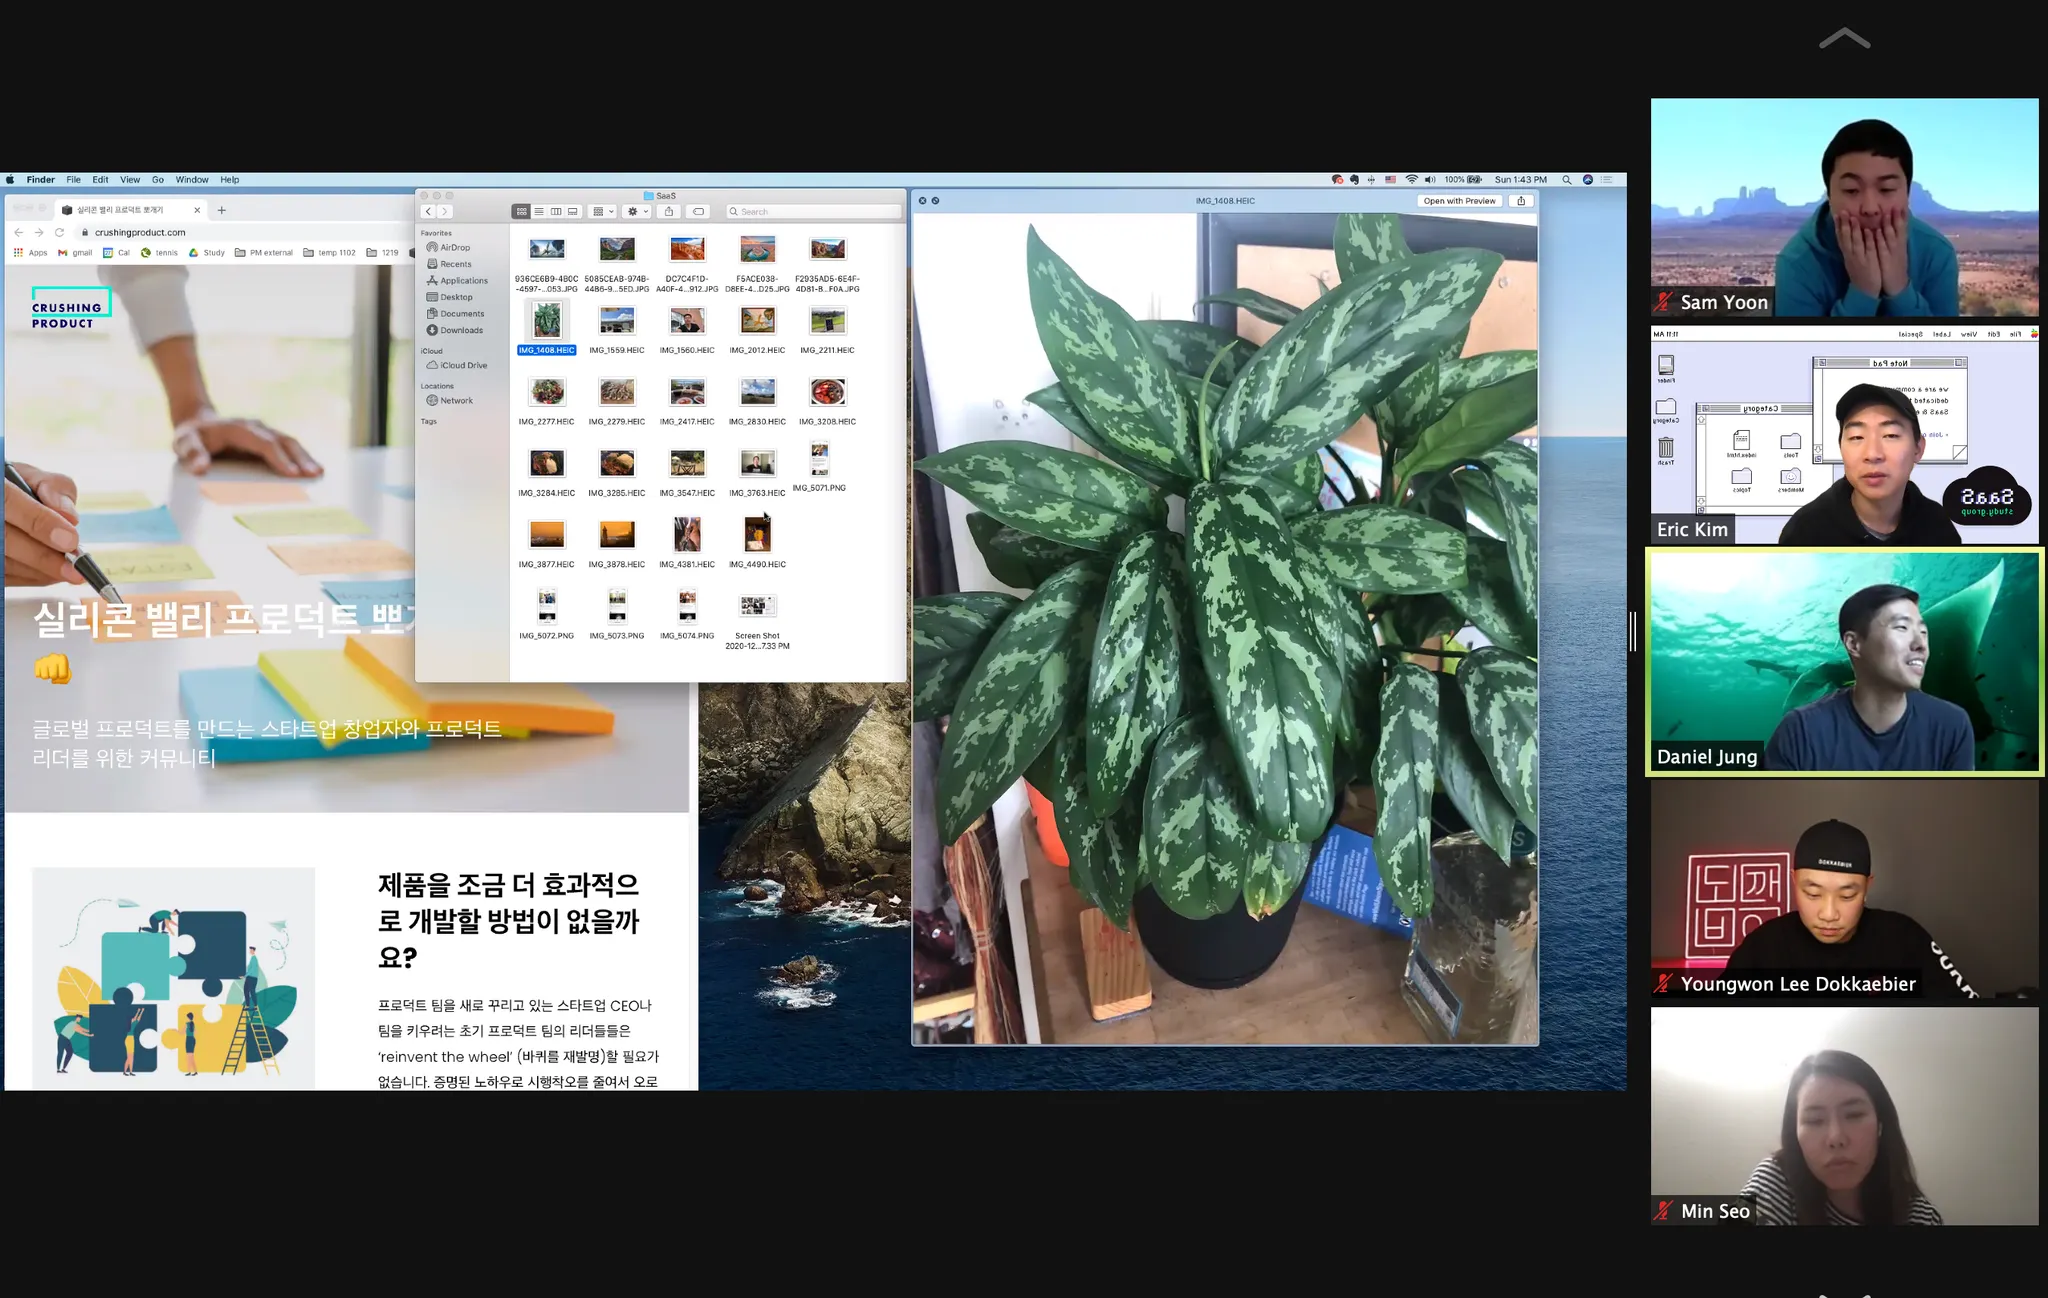This screenshot has width=2048, height=1298.
Task: Select the IMG_4490.HEIC thumbnail
Action: [757, 535]
